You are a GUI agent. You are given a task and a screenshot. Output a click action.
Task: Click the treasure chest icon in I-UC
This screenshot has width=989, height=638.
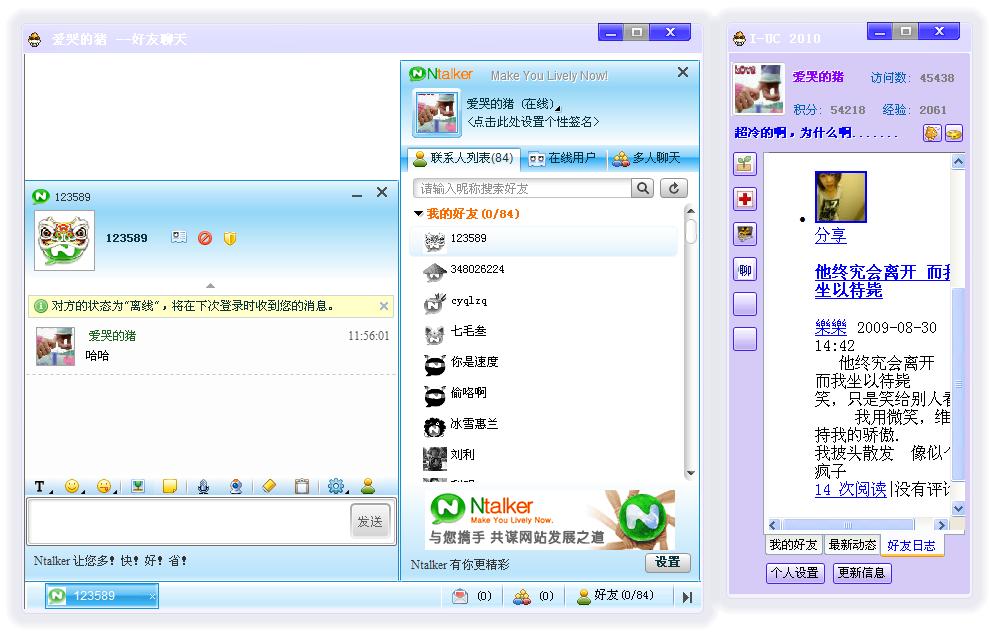tap(745, 234)
